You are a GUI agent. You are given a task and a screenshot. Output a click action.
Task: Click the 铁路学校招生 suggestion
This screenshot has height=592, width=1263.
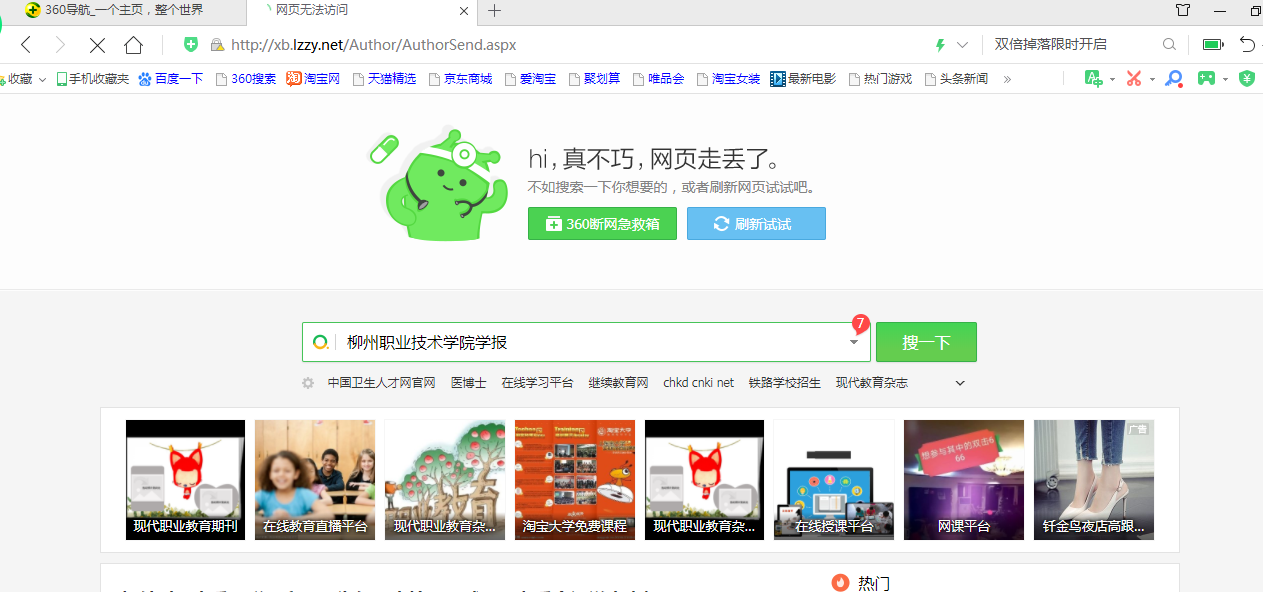click(785, 383)
